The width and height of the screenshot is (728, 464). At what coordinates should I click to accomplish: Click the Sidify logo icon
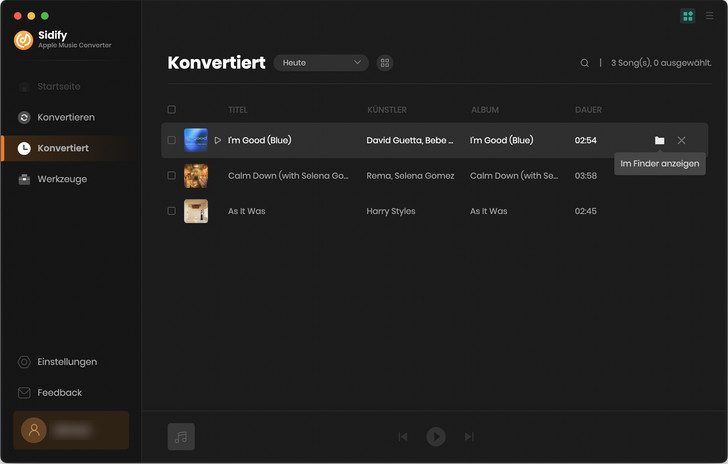[x=23, y=40]
